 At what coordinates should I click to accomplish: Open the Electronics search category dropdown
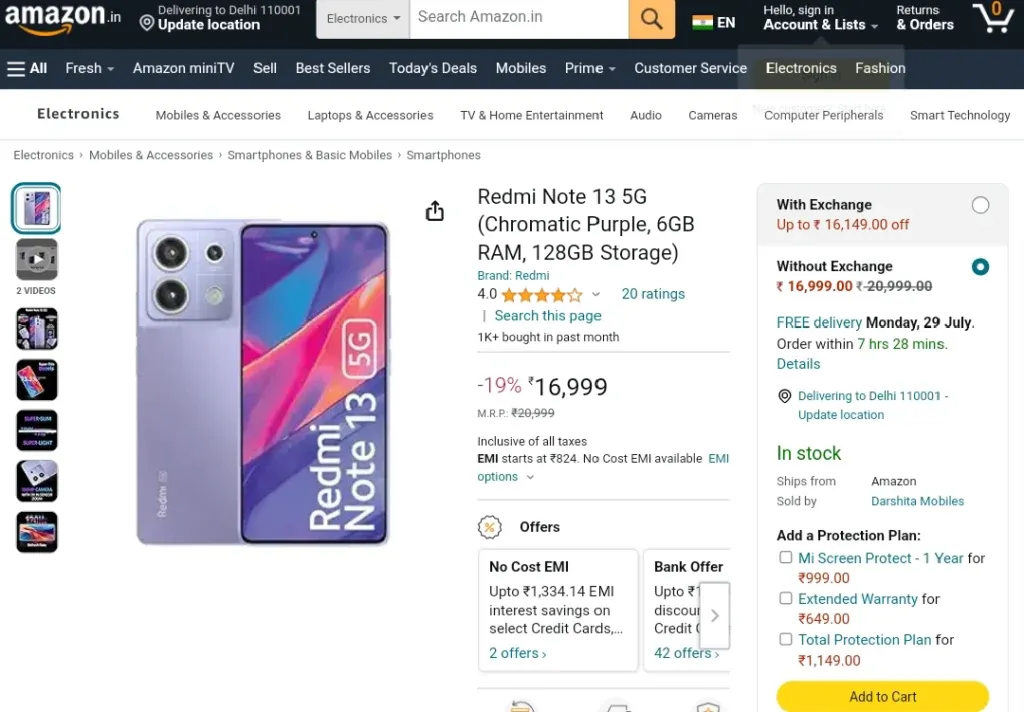click(363, 18)
